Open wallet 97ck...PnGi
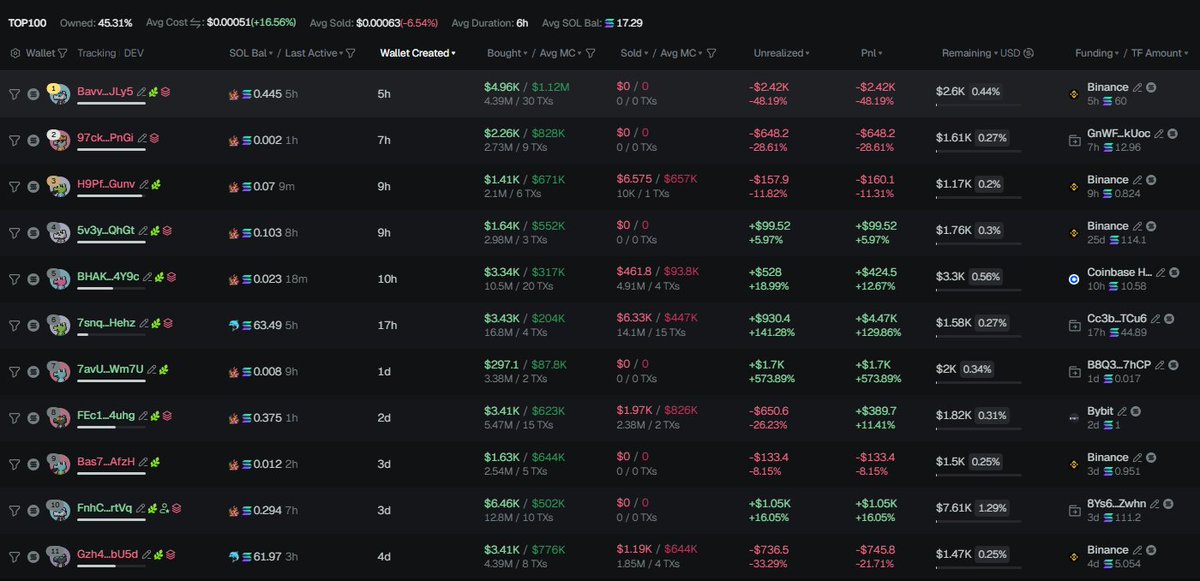This screenshot has width=1200, height=581. 106,137
